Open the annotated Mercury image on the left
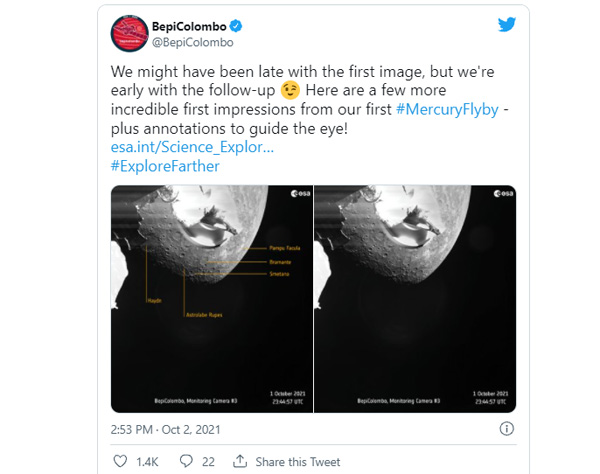600x474 pixels. [210, 298]
